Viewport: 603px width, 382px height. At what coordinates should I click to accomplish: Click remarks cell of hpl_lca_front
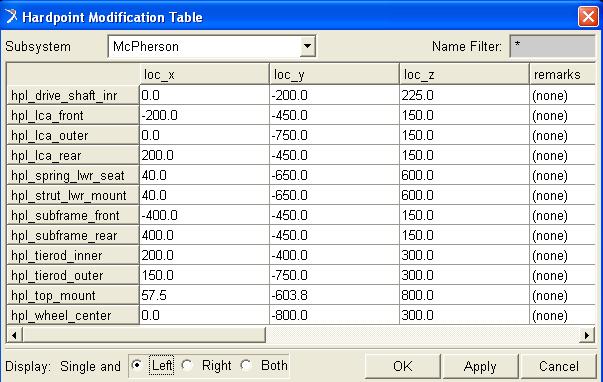point(563,115)
